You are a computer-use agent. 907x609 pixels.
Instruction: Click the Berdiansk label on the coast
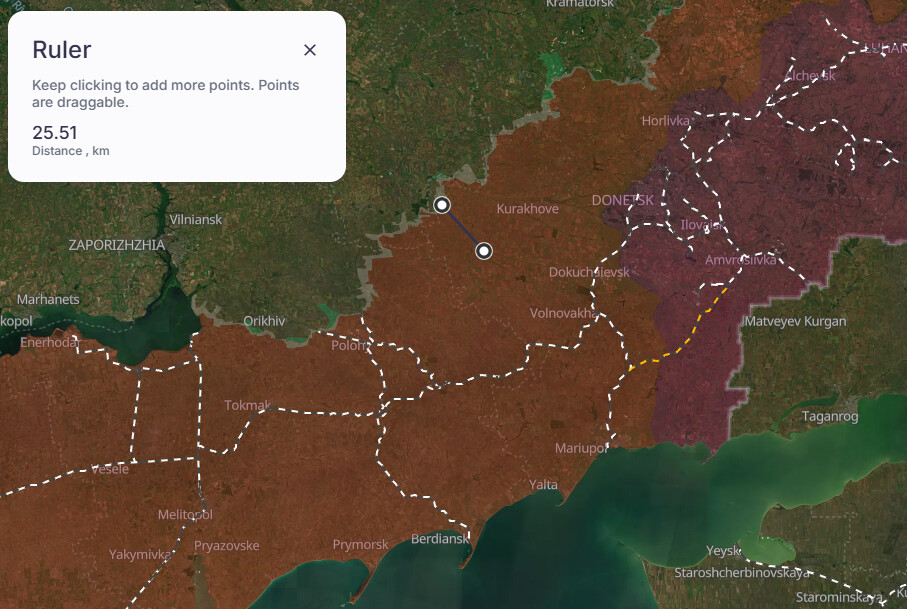(440, 539)
